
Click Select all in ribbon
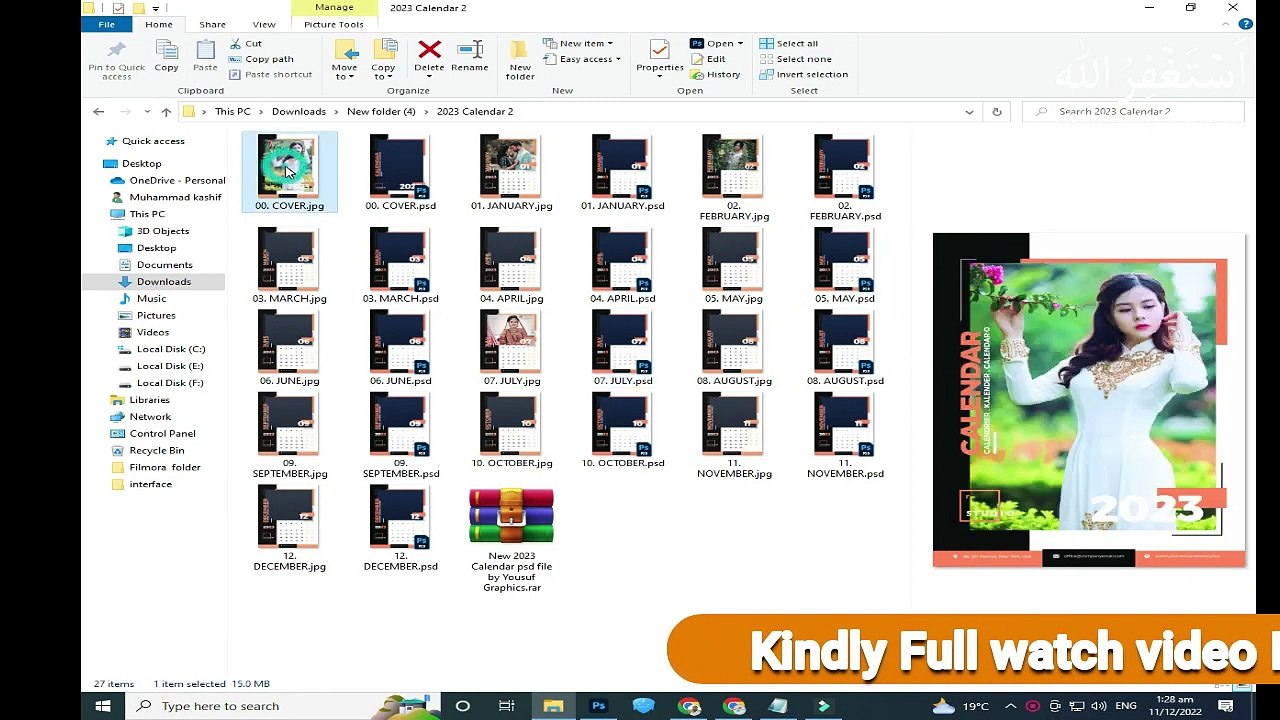tap(789, 43)
